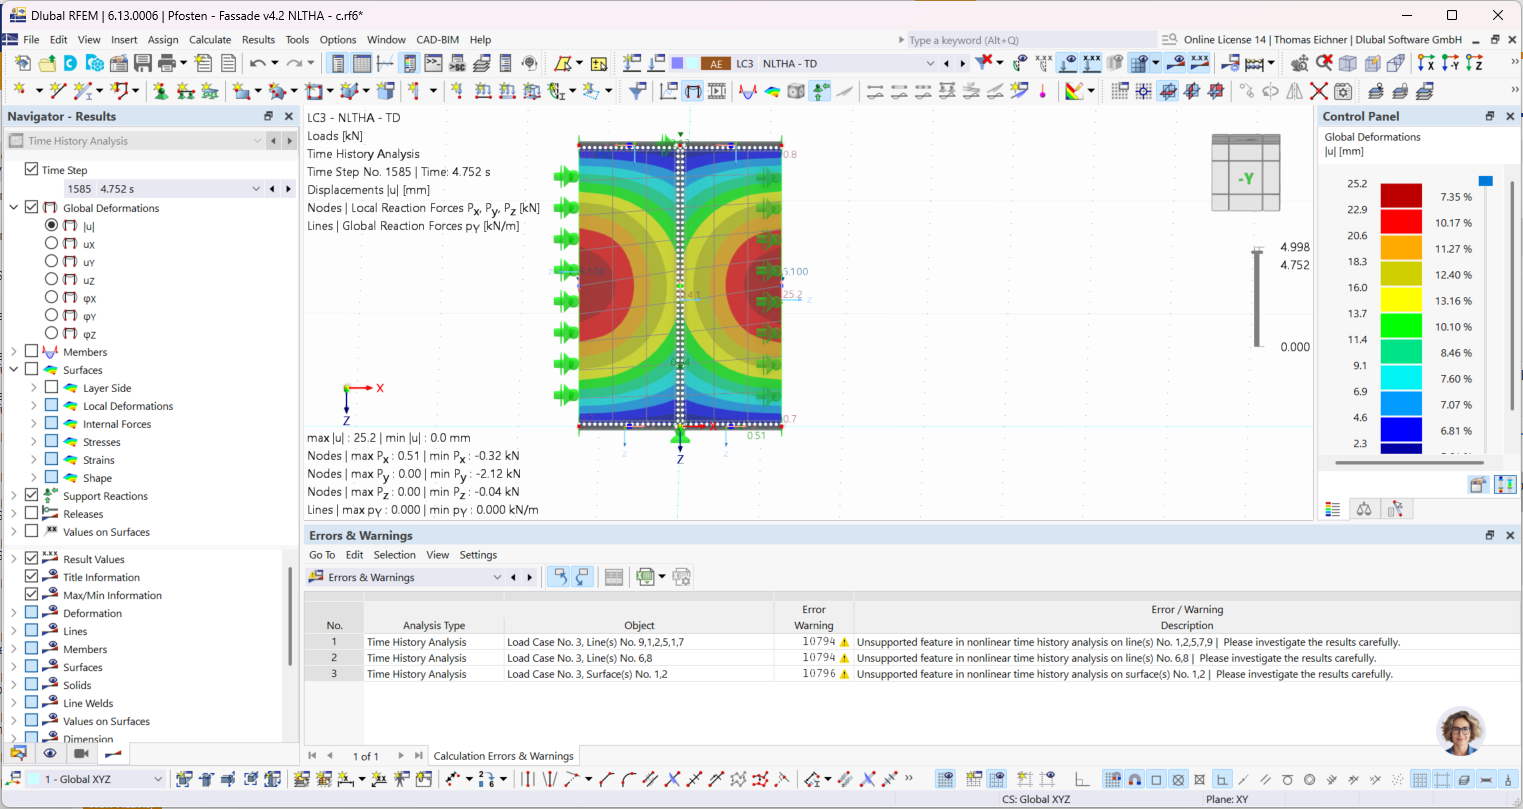Click the balance scale factors icon in Control Panel
This screenshot has height=809, width=1523.
(x=1364, y=509)
